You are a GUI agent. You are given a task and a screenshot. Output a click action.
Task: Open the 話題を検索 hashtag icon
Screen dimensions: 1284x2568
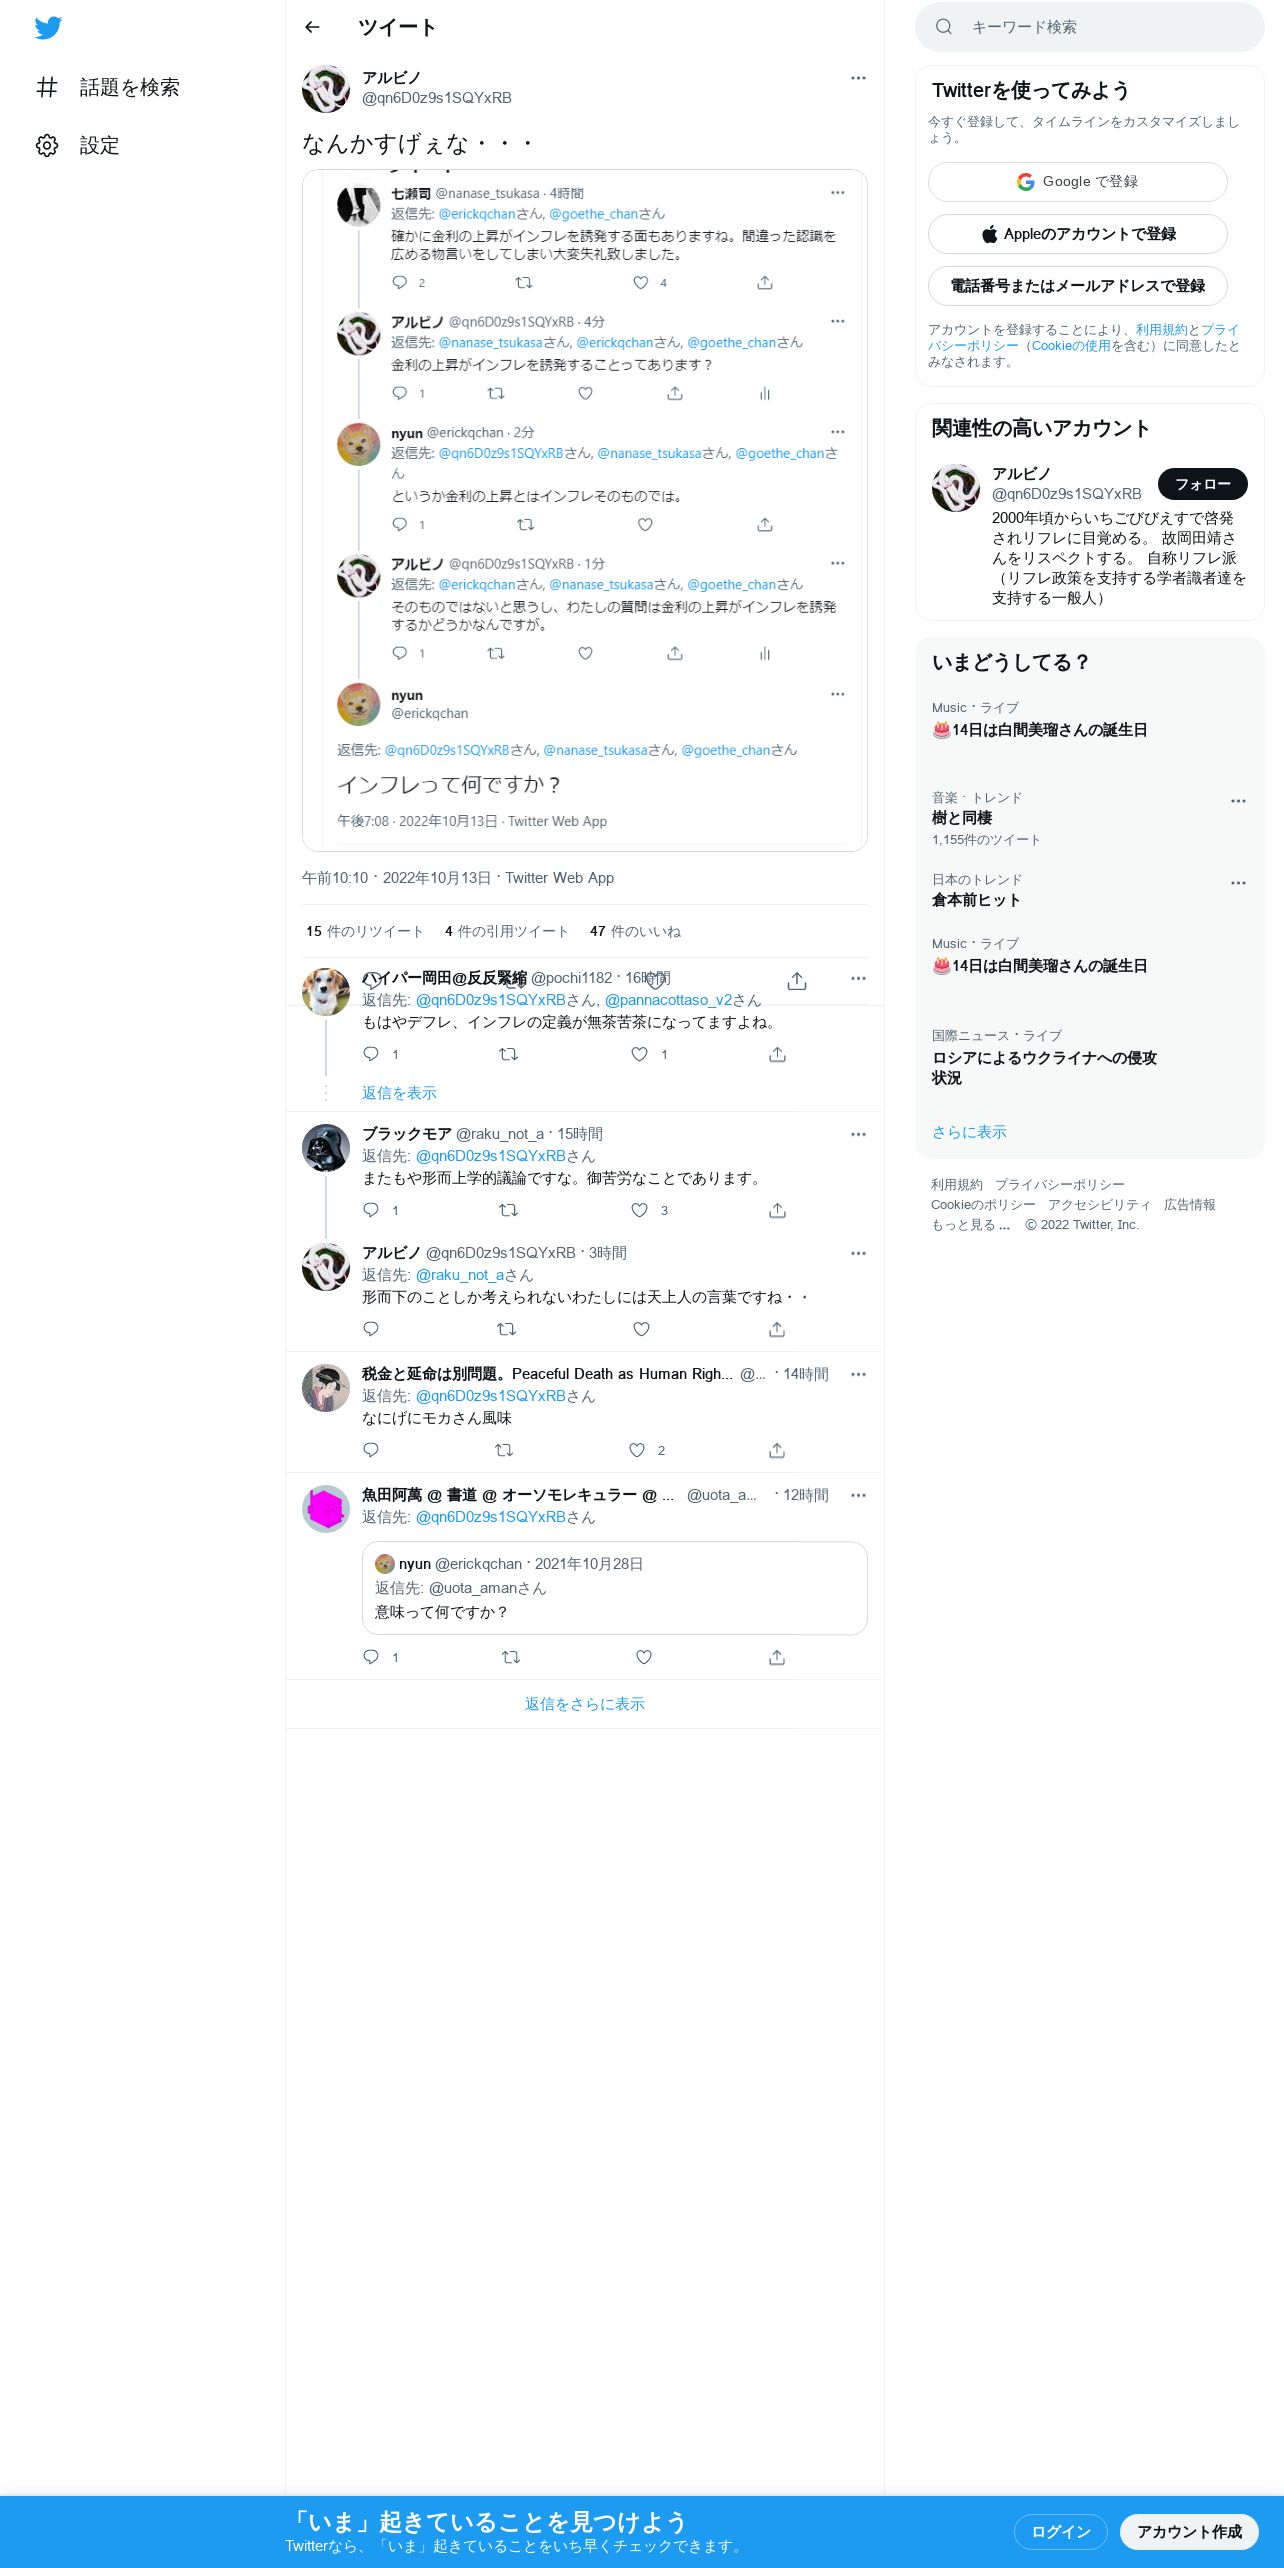pos(47,87)
